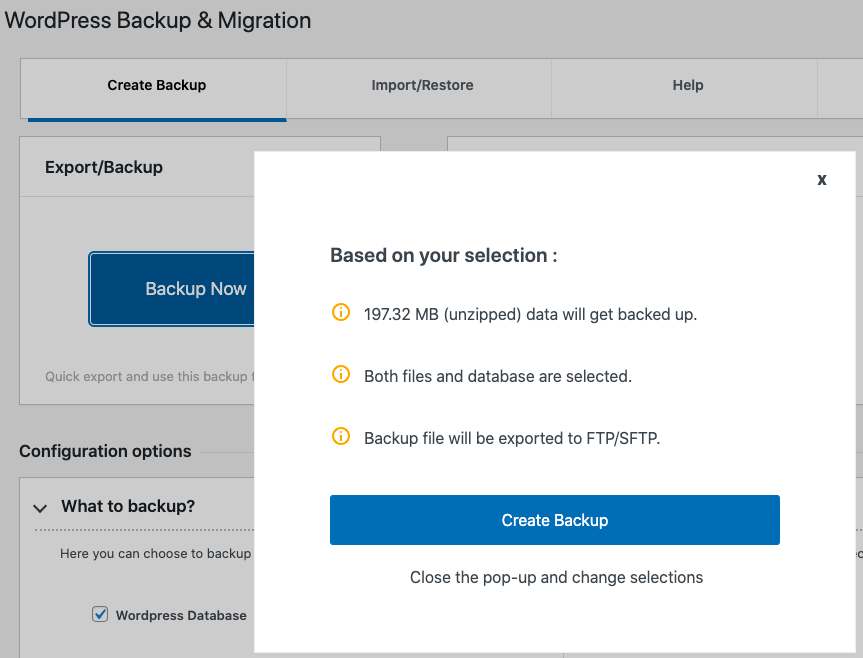The width and height of the screenshot is (863, 658).
Task: Click the info icon beside files and database
Action: (x=341, y=375)
